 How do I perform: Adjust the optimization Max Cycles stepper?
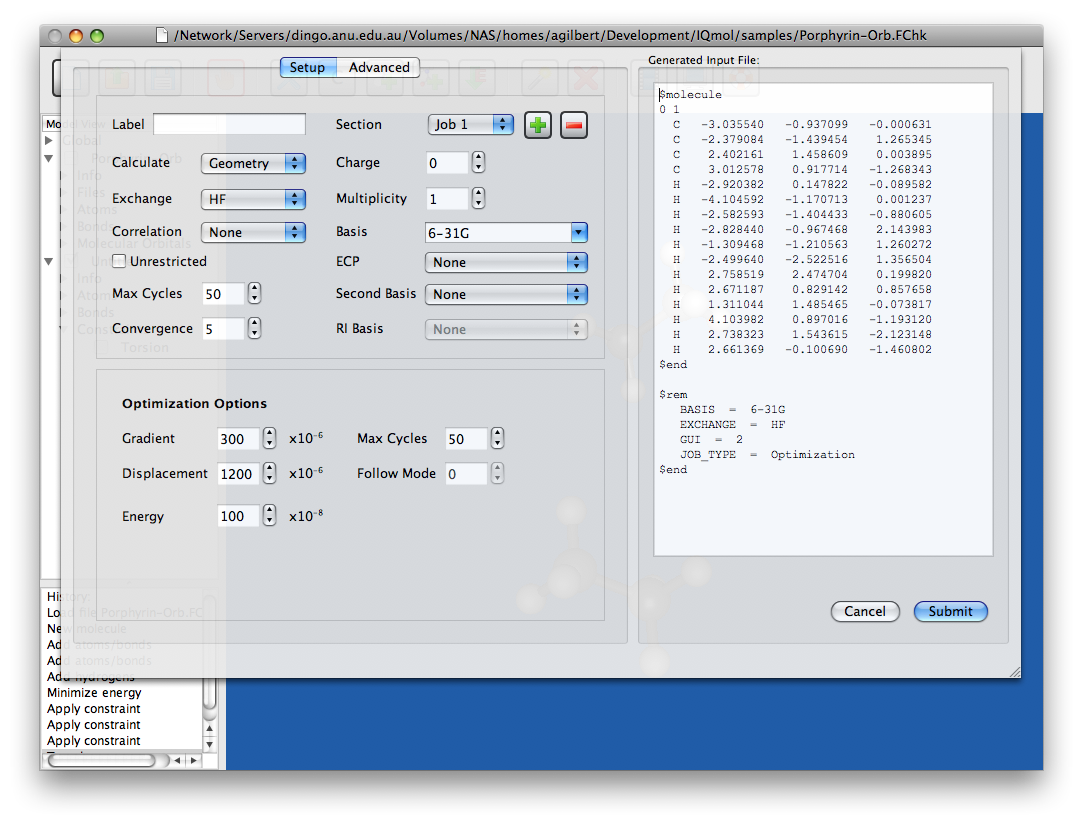click(498, 438)
